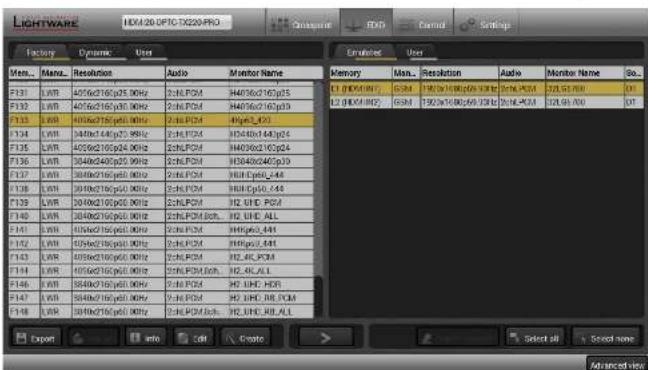The image size is (648, 370).
Task: Click Resolution header in Emulated list
Action: [x=459, y=73]
